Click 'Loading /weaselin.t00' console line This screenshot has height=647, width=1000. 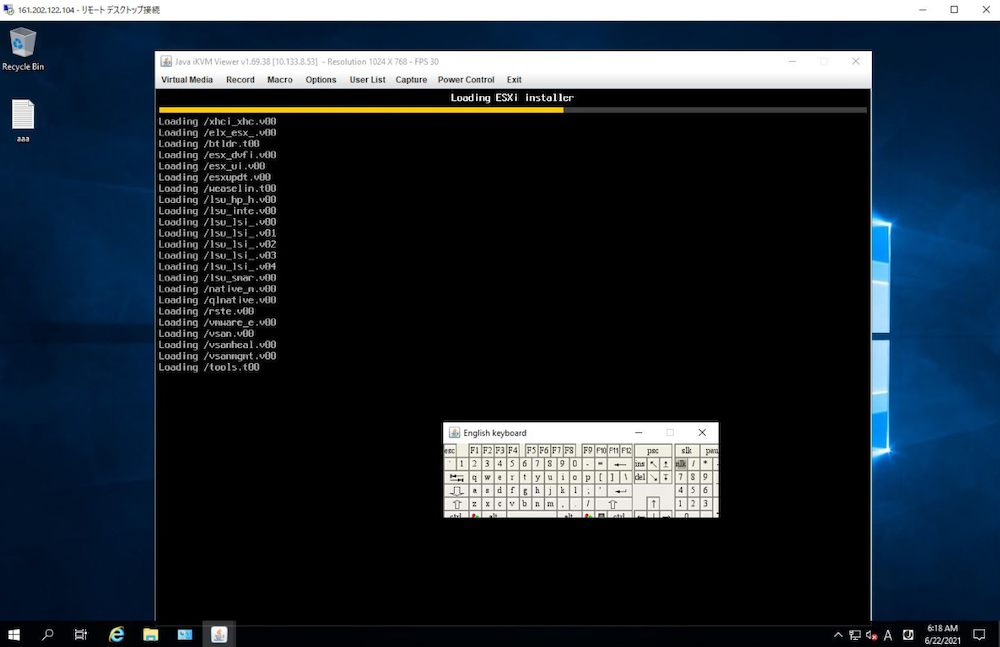pos(217,189)
